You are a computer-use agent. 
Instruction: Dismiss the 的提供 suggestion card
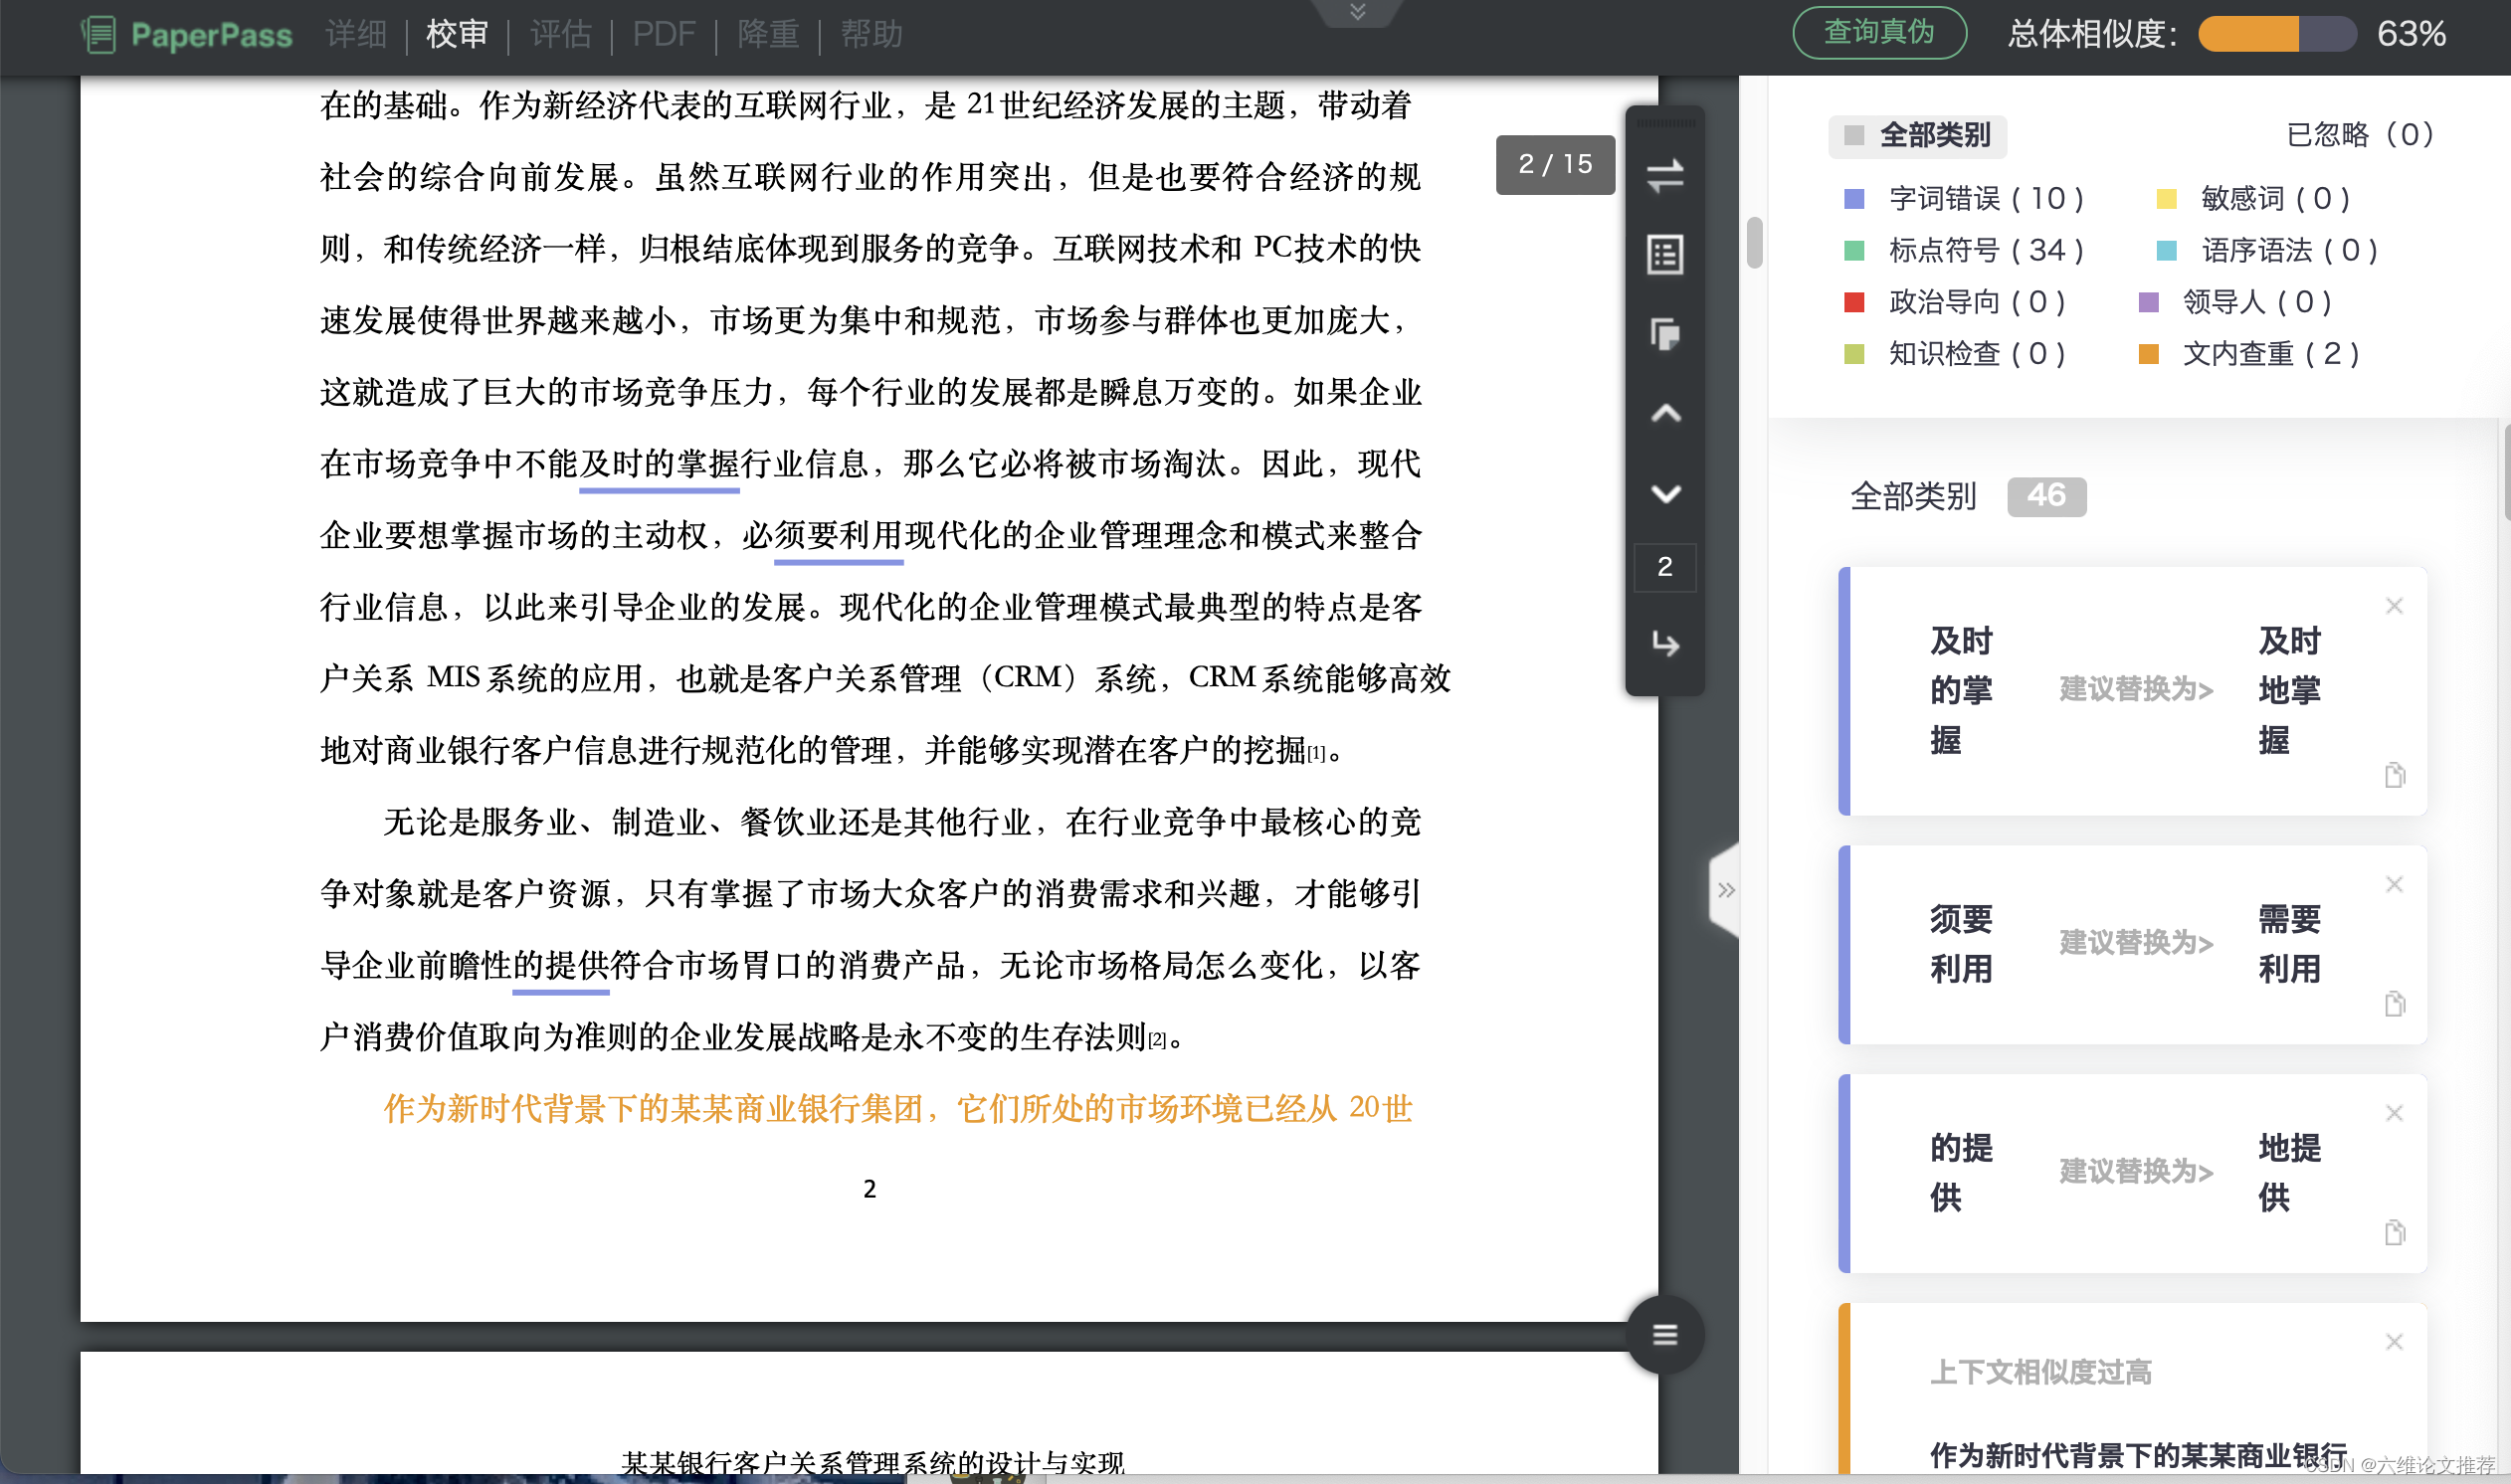coord(2393,1112)
